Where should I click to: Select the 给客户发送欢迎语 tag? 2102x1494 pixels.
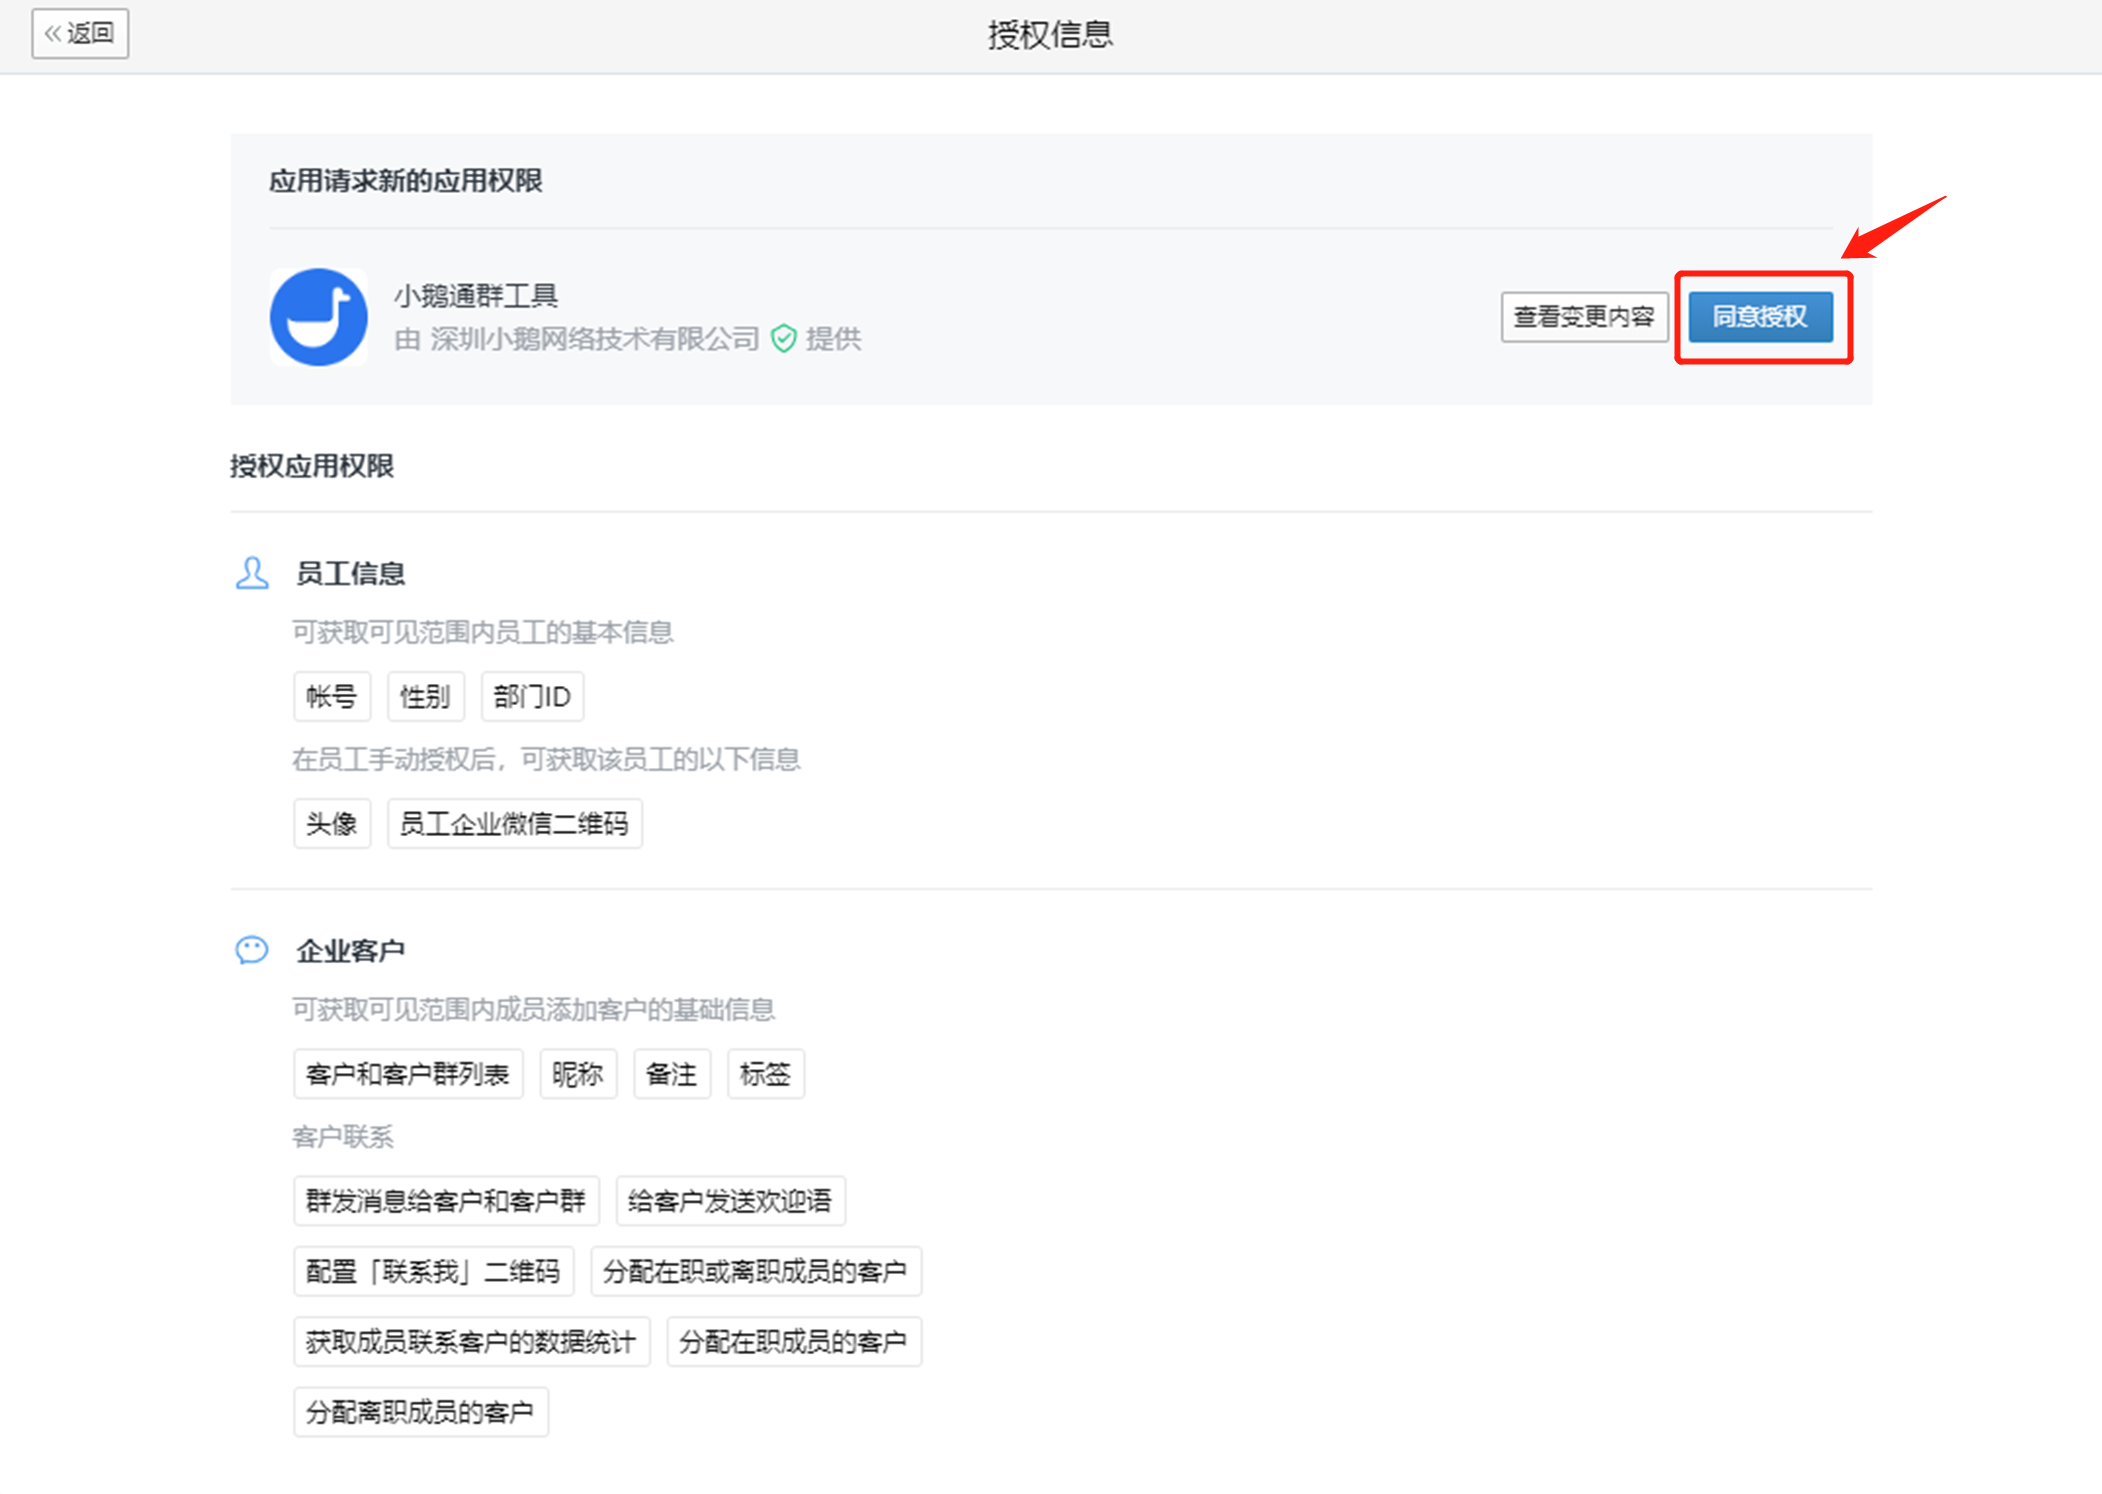point(730,1200)
